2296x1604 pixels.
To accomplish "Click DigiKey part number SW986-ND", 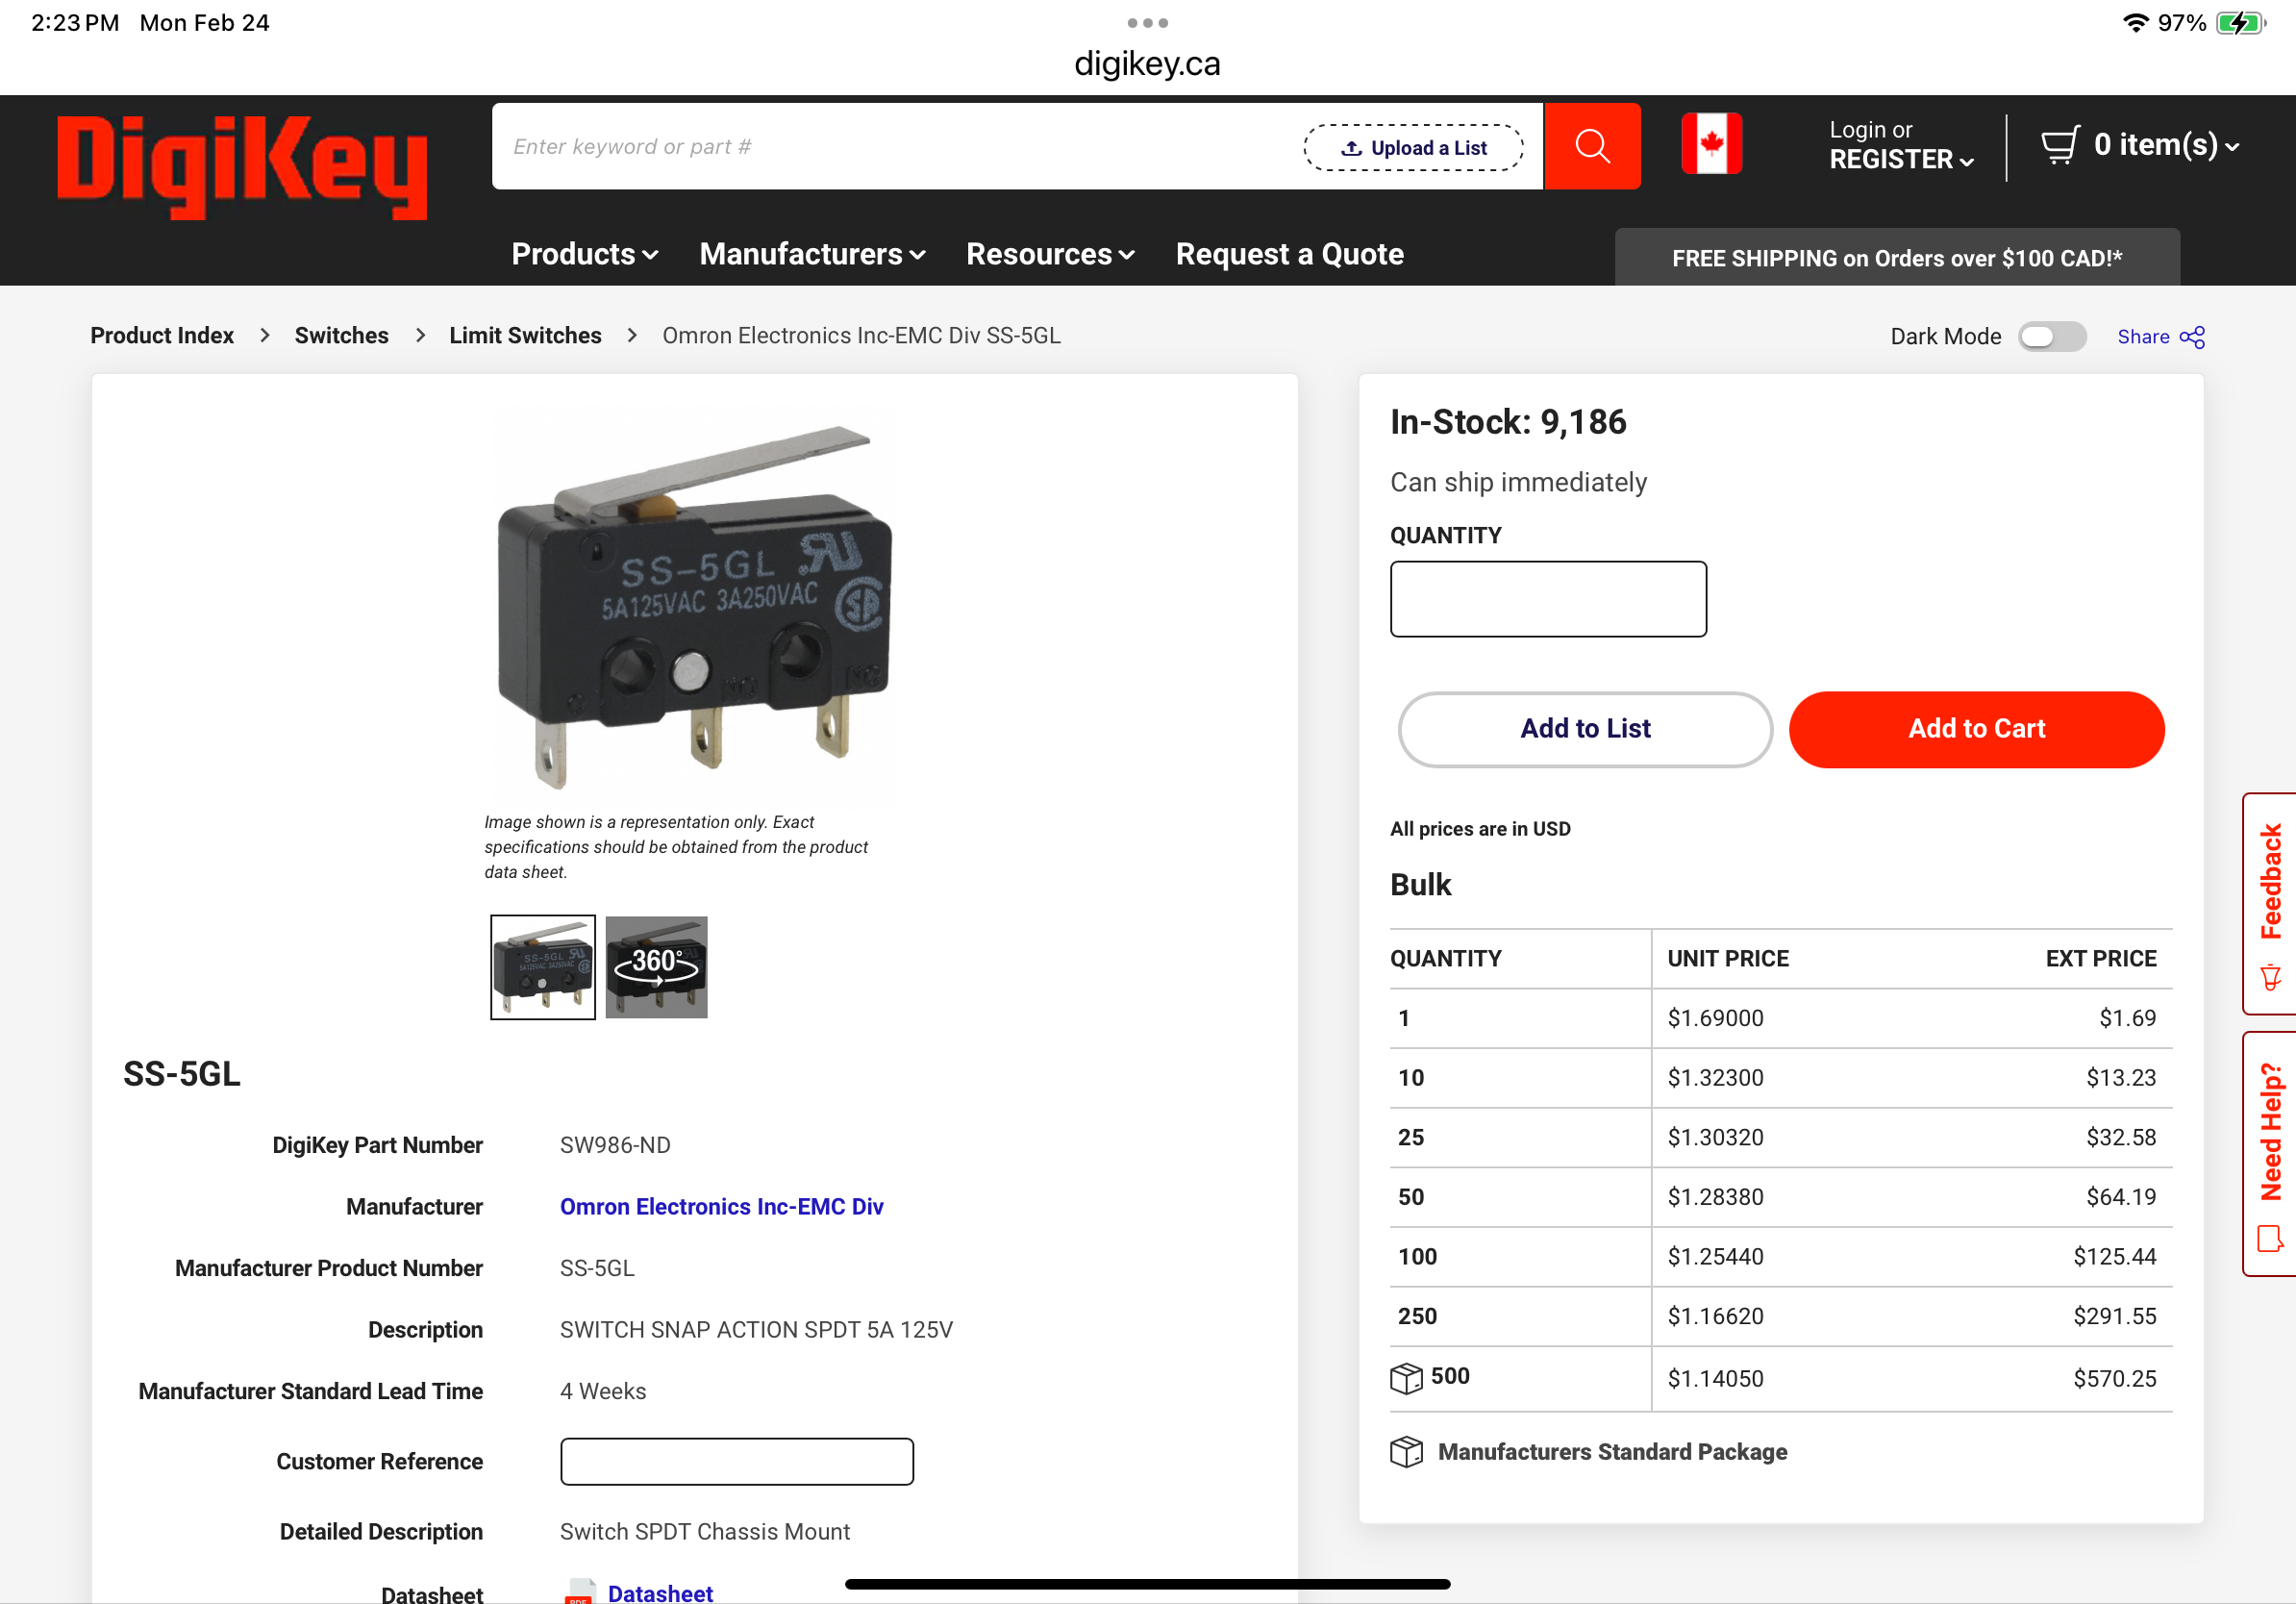I will [615, 1145].
